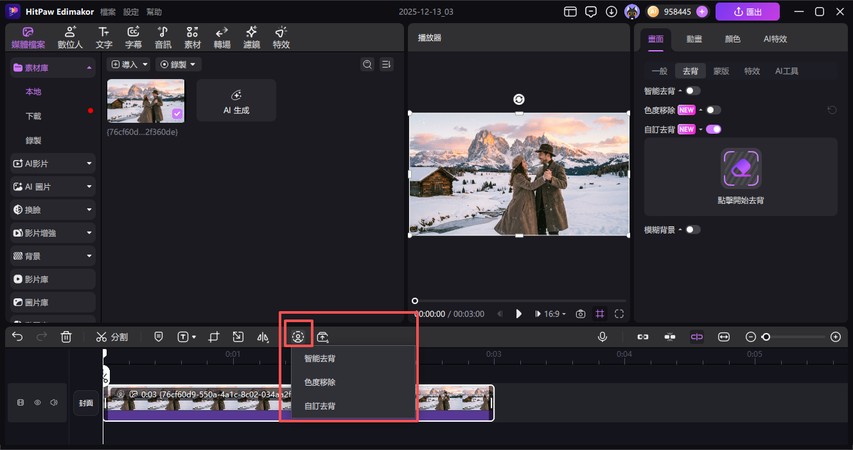Toggle the 智能去背 switch on
The height and width of the screenshot is (450, 853).
click(693, 91)
